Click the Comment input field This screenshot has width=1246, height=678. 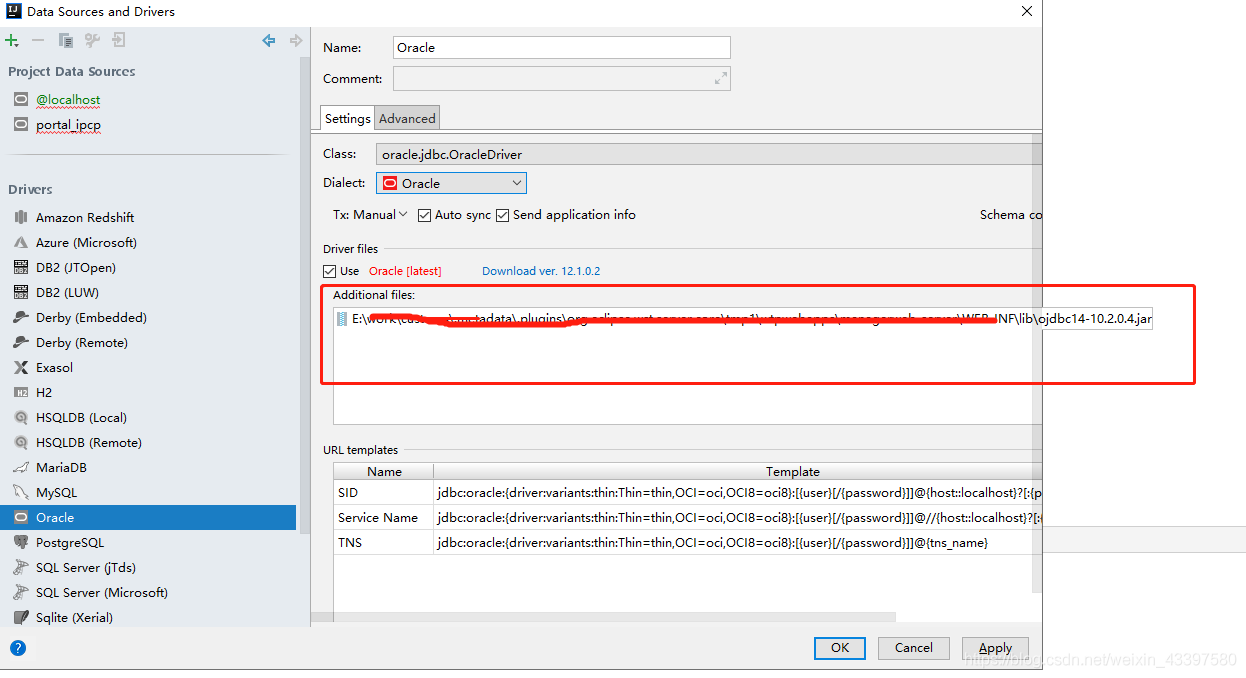[561, 79]
